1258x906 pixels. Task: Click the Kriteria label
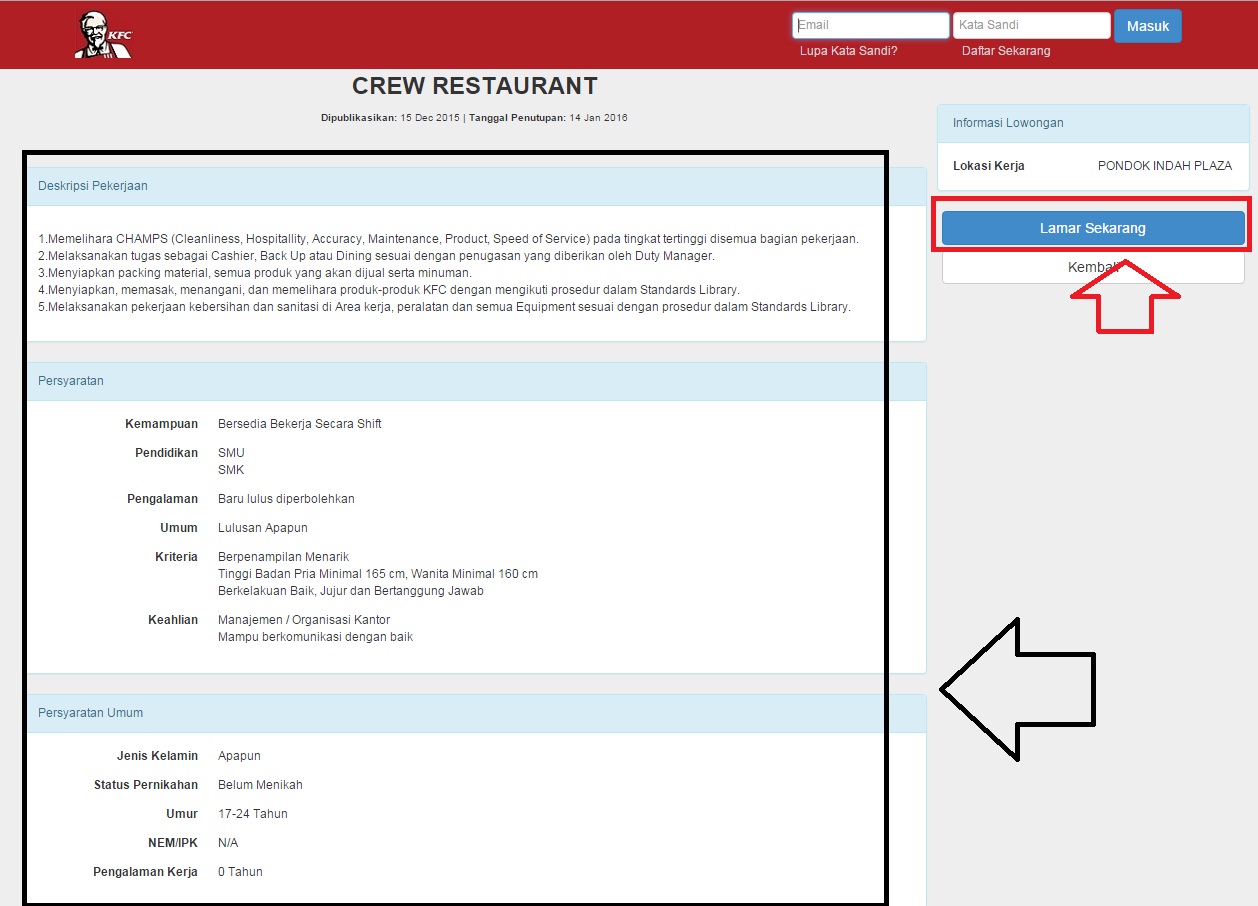177,557
